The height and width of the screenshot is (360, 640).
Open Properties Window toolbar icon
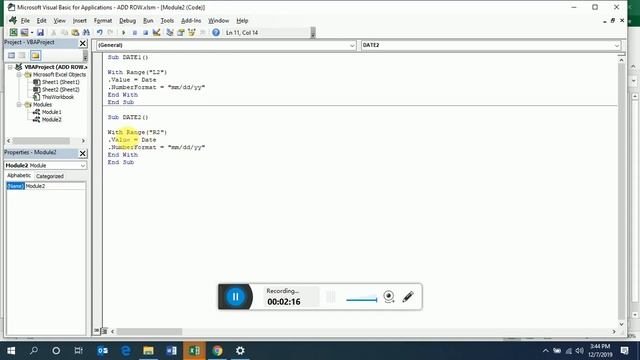click(x=180, y=32)
